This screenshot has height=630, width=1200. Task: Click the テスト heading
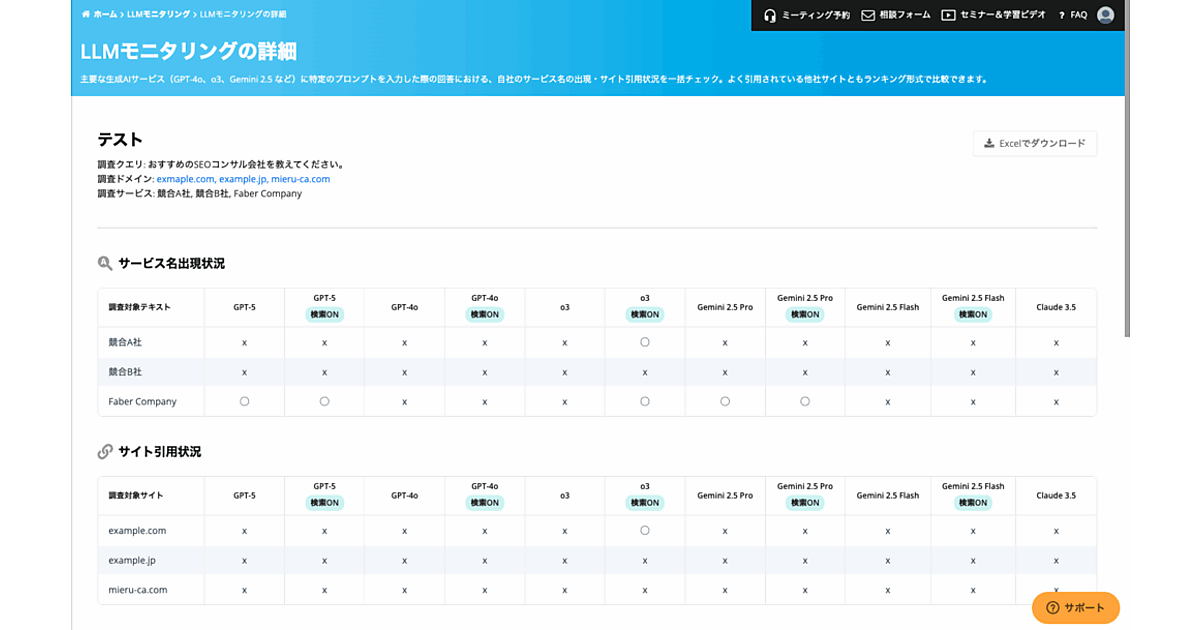[120, 140]
